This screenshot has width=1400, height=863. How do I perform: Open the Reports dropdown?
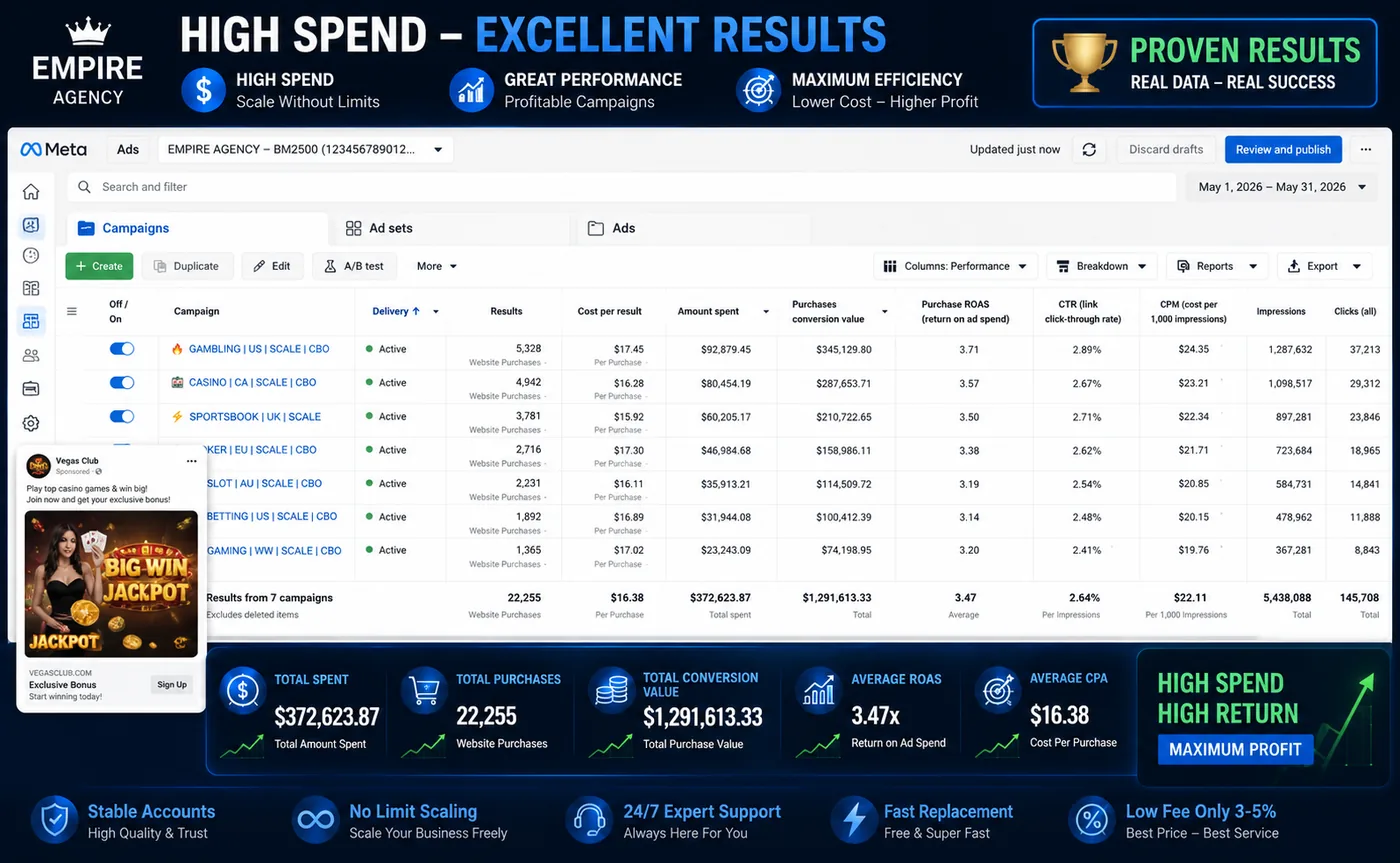[1217, 266]
